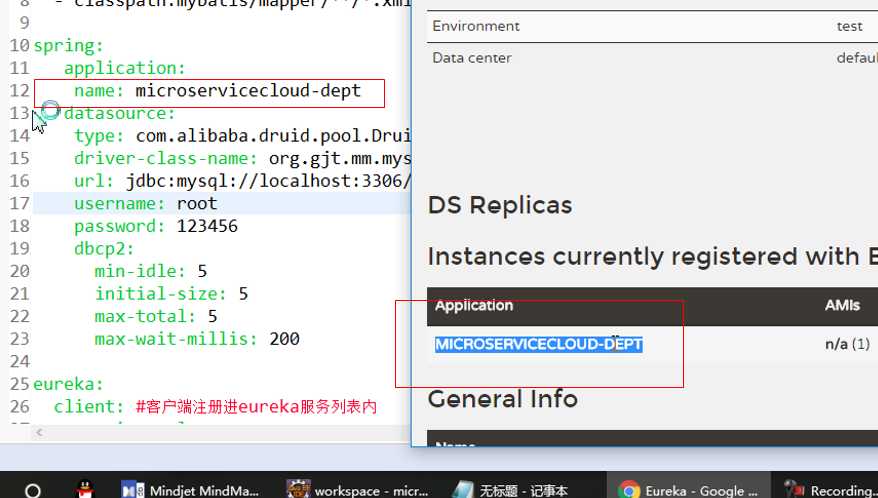The width and height of the screenshot is (878, 498).
Task: Switch to workspace Eclipse taskbar app
Action: (x=357, y=491)
